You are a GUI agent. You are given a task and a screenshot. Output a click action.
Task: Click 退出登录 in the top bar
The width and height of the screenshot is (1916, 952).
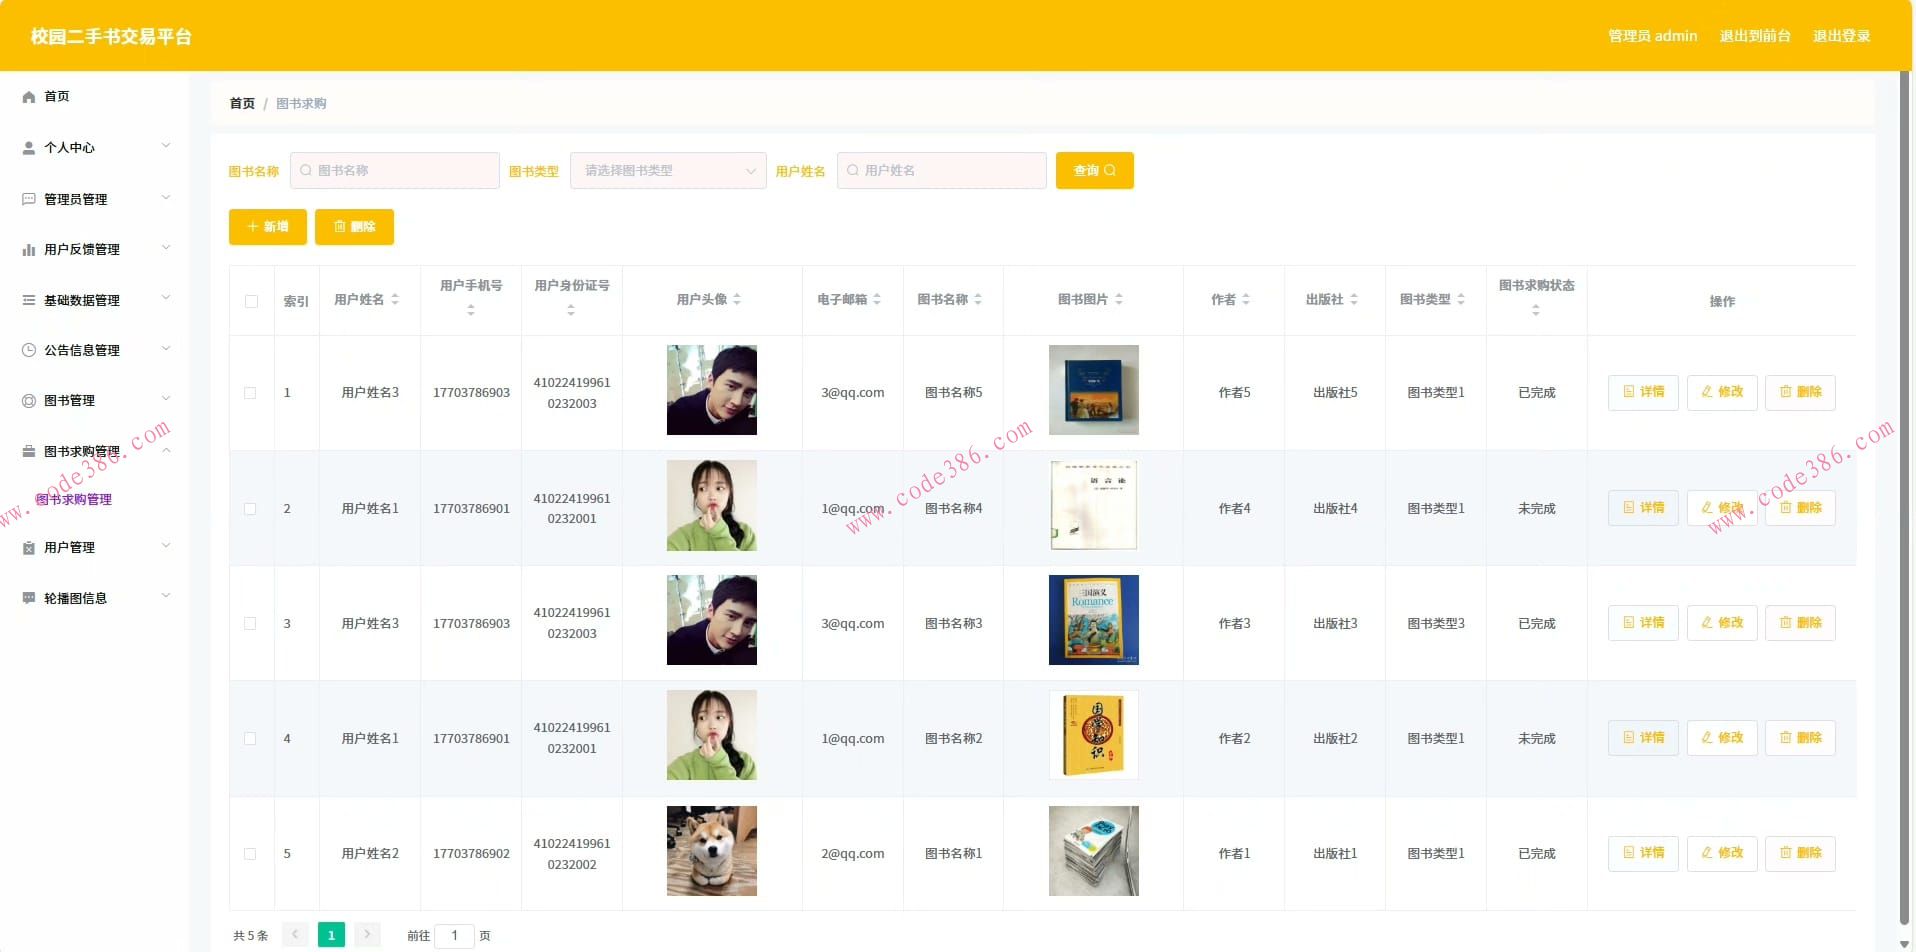pyautogui.click(x=1841, y=36)
